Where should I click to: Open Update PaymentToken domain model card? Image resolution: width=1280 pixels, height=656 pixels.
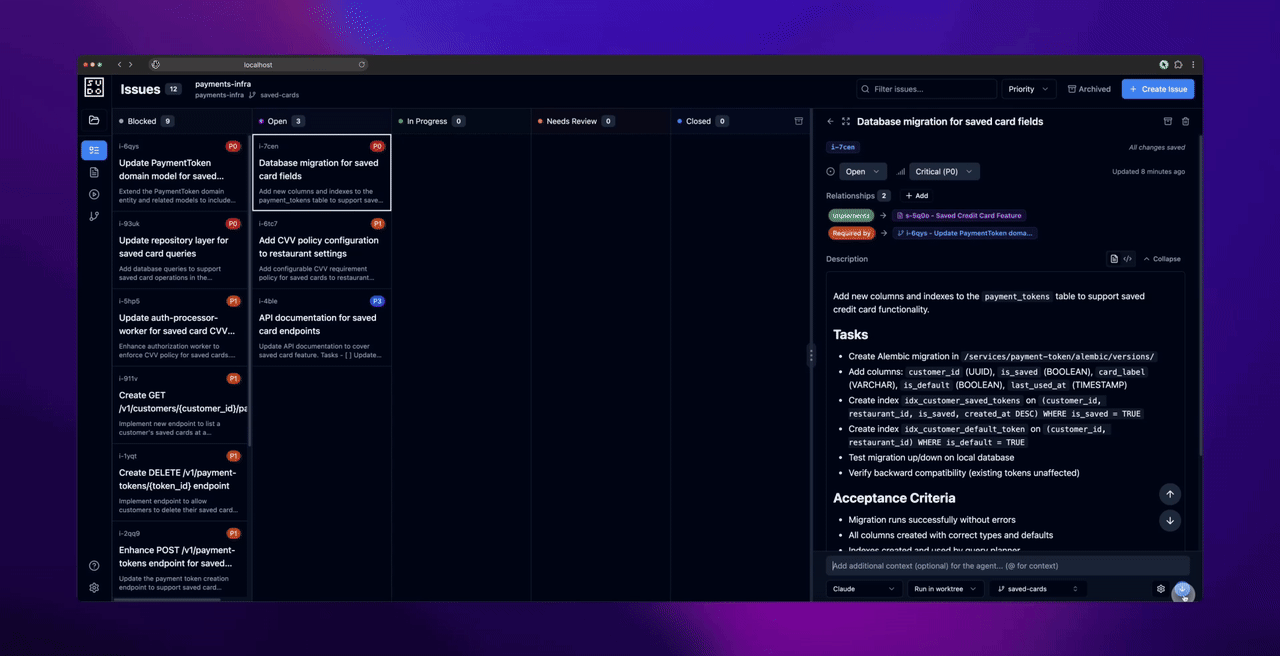click(x=180, y=171)
